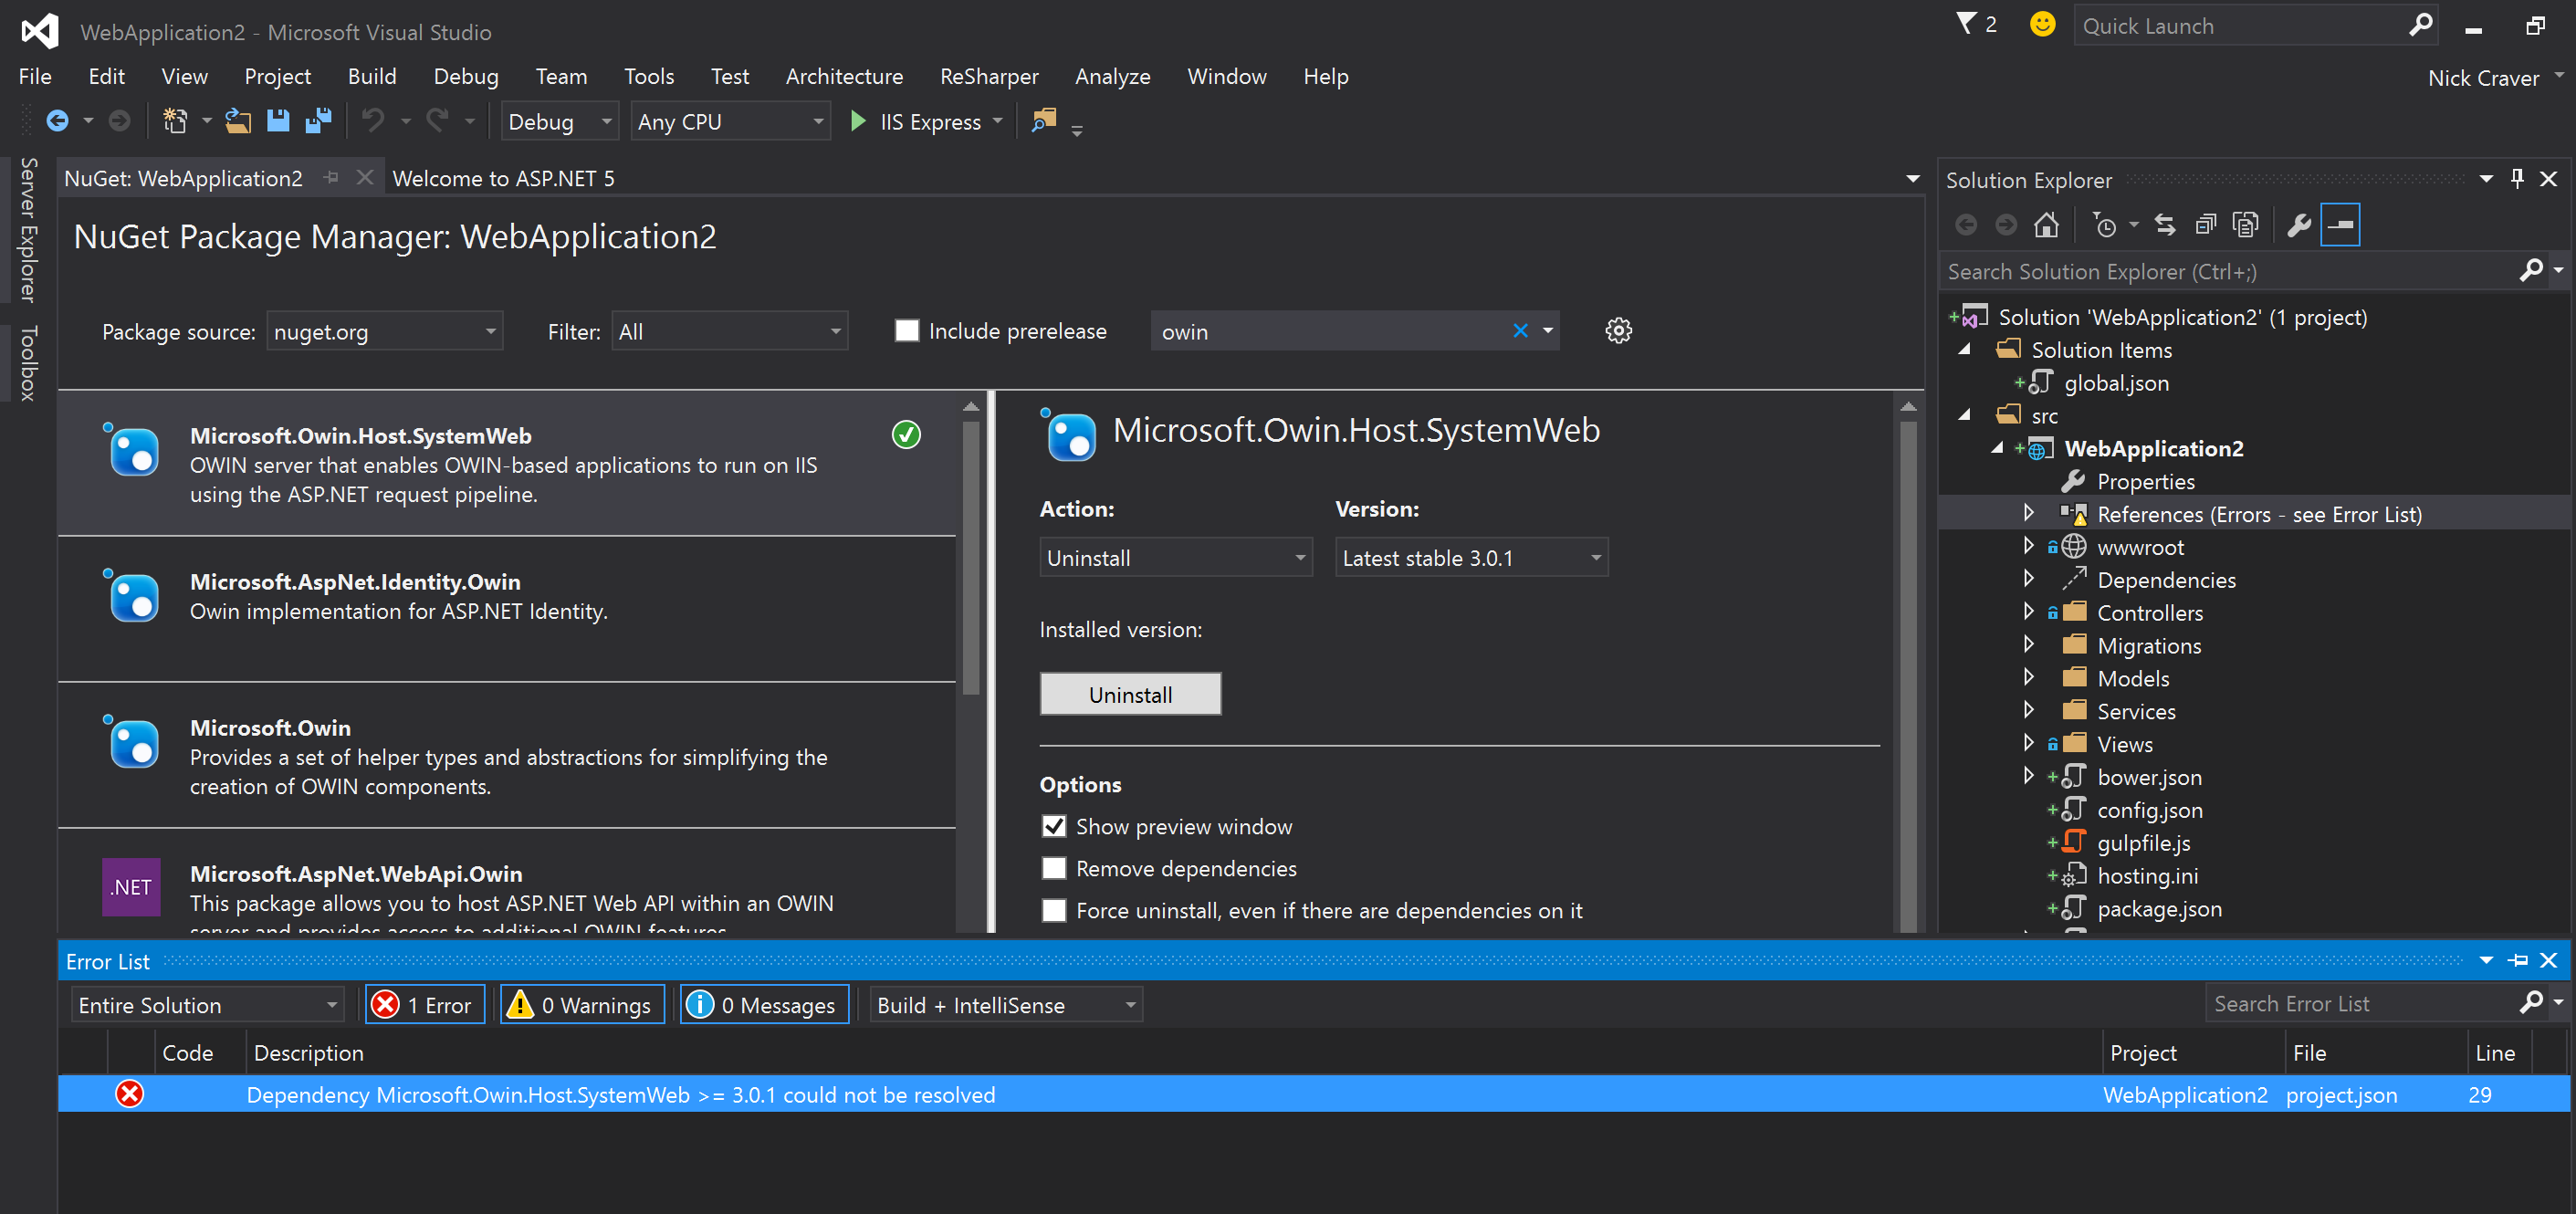Start IIS Express with the green play icon
Viewport: 2576px width, 1214px height.
pyautogui.click(x=857, y=122)
